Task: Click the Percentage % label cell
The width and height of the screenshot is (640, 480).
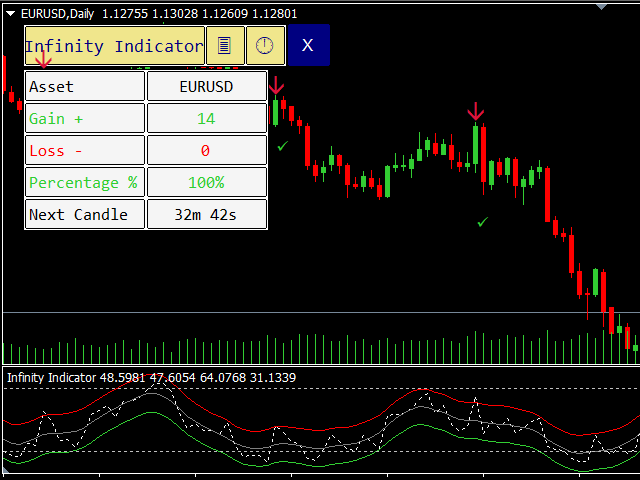Action: [x=85, y=183]
